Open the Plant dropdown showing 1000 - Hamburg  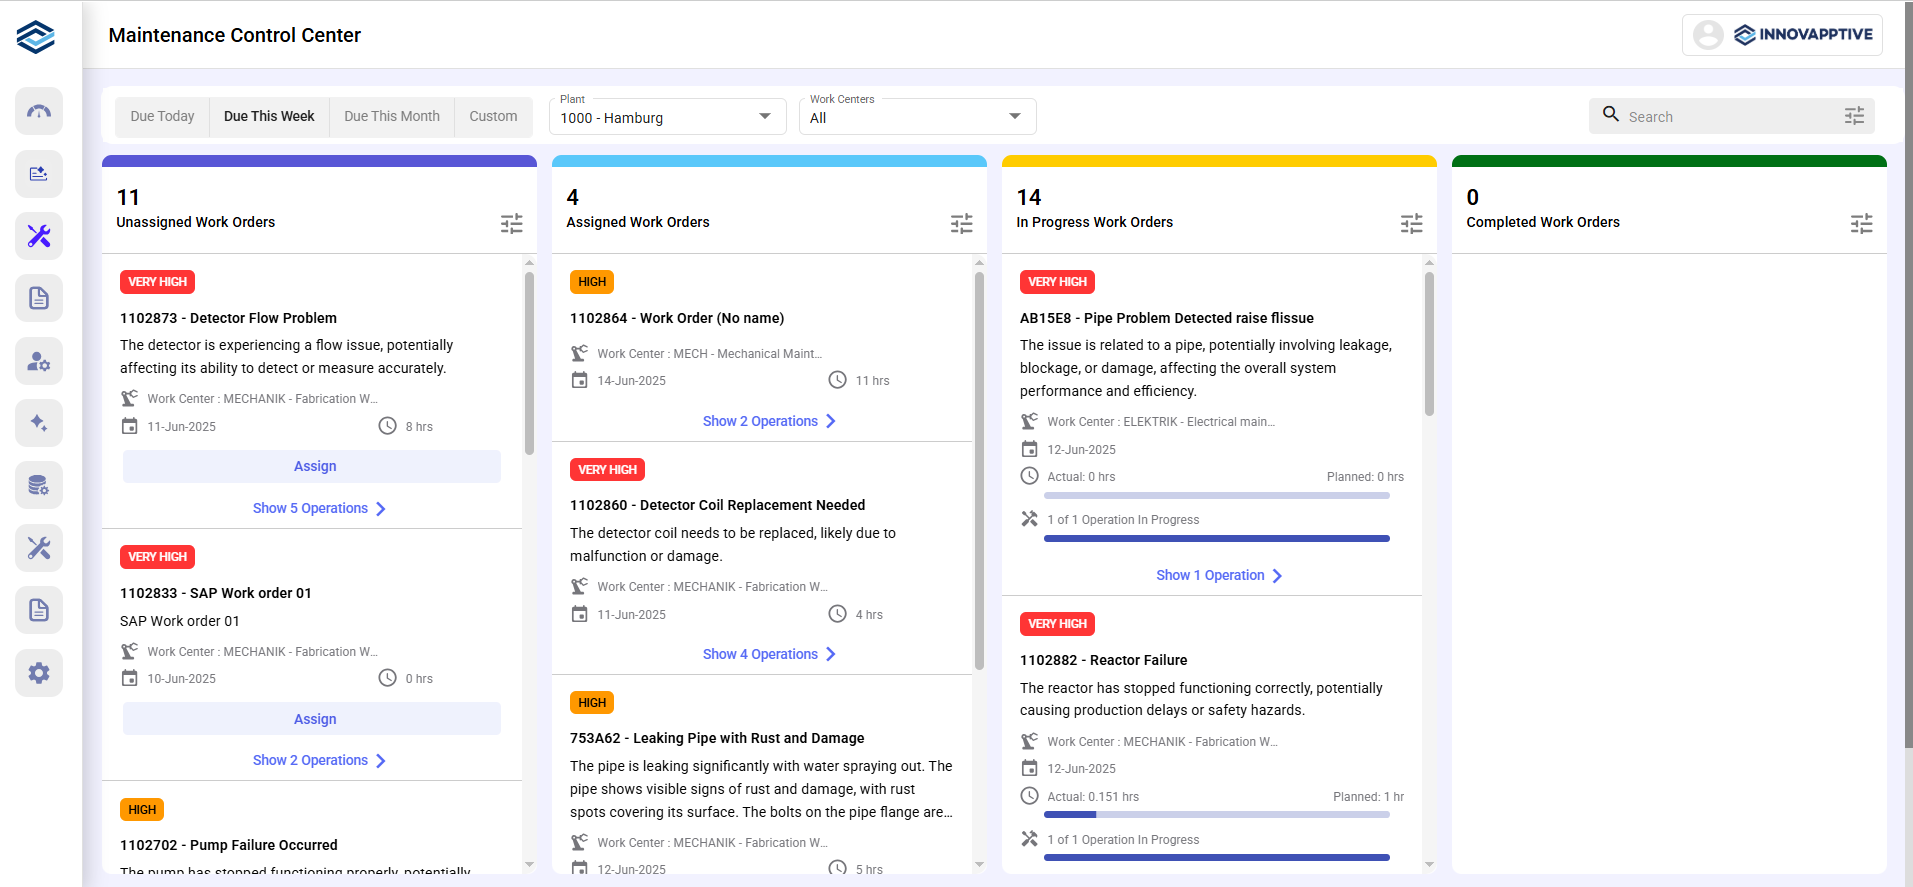(666, 117)
